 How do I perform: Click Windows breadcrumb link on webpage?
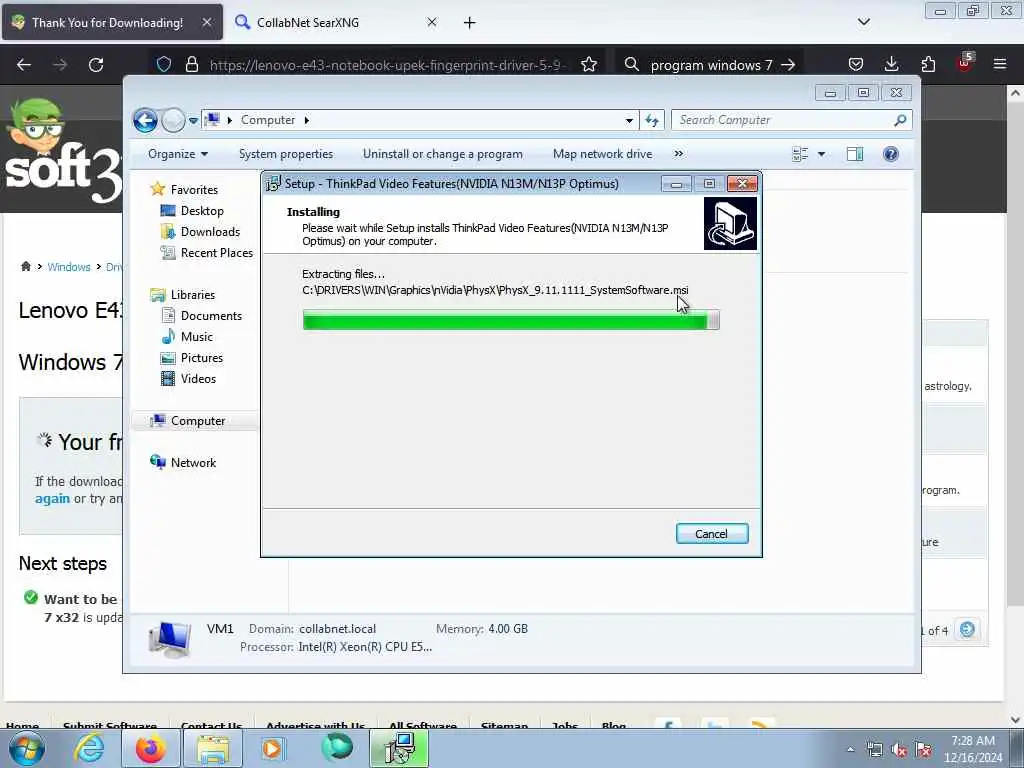click(69, 267)
